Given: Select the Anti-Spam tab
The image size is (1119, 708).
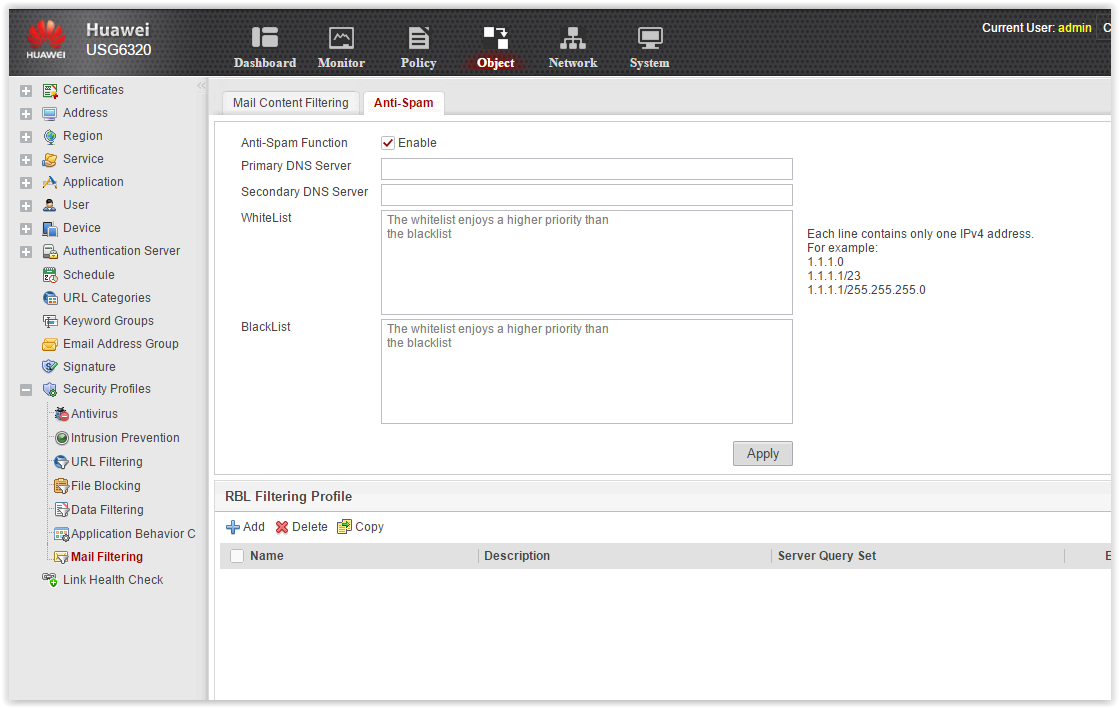Looking at the screenshot, I should click(403, 103).
